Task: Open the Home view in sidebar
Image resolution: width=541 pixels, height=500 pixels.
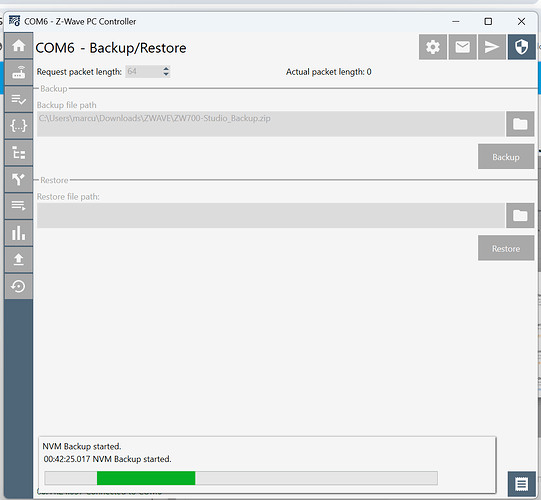Action: click(19, 46)
